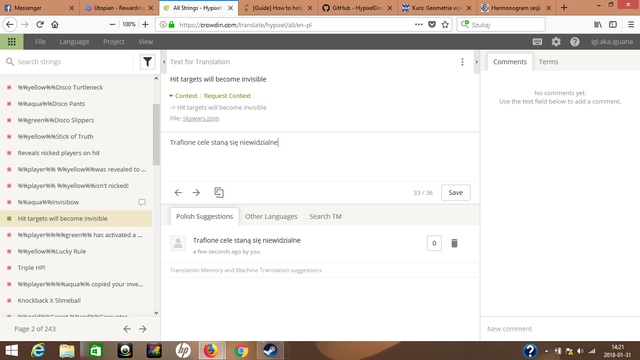Switch to Other Languages tab
This screenshot has height=360, width=640.
point(271,216)
